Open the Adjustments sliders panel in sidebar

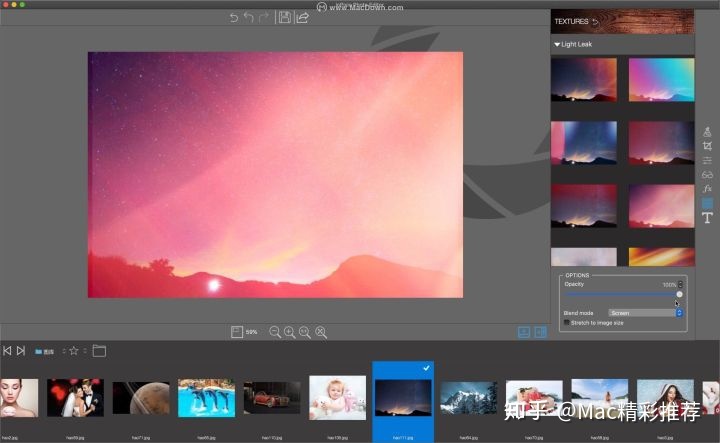coord(707,160)
